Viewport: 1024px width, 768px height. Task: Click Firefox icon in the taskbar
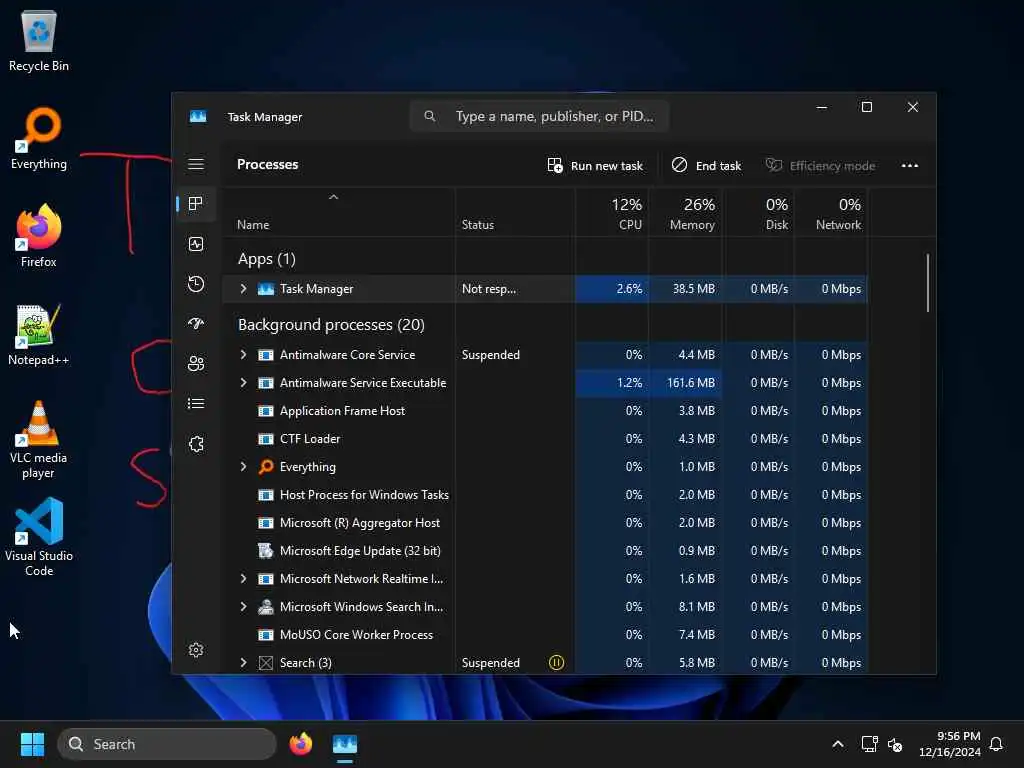(301, 744)
